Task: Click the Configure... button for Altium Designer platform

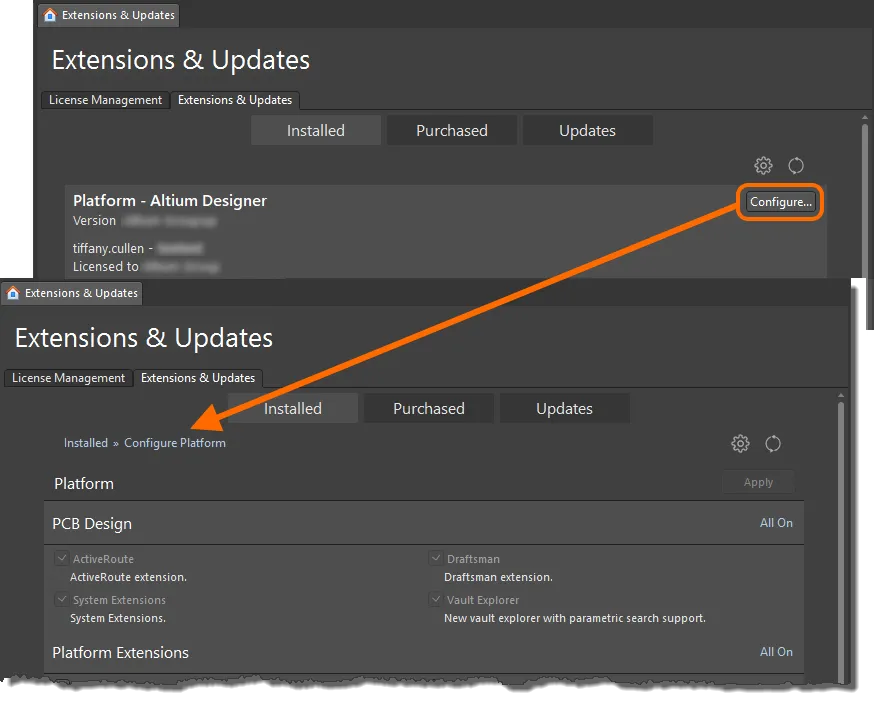Action: (x=780, y=202)
